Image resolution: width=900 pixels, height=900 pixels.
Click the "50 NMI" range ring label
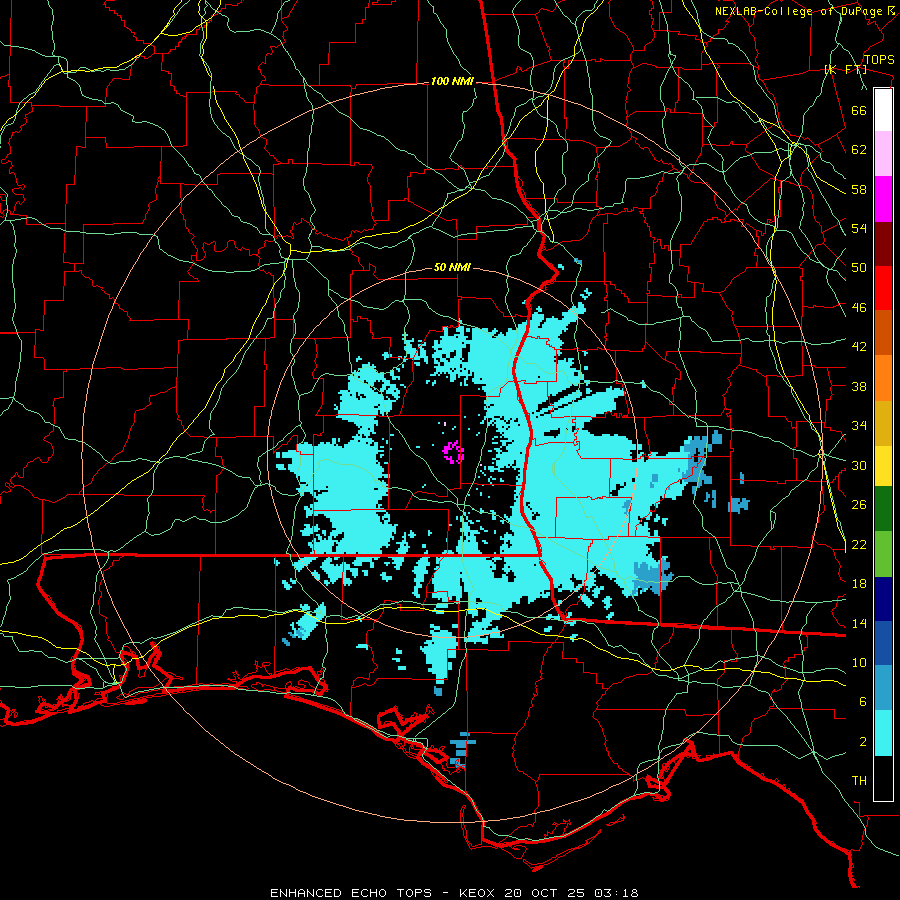pyautogui.click(x=452, y=267)
